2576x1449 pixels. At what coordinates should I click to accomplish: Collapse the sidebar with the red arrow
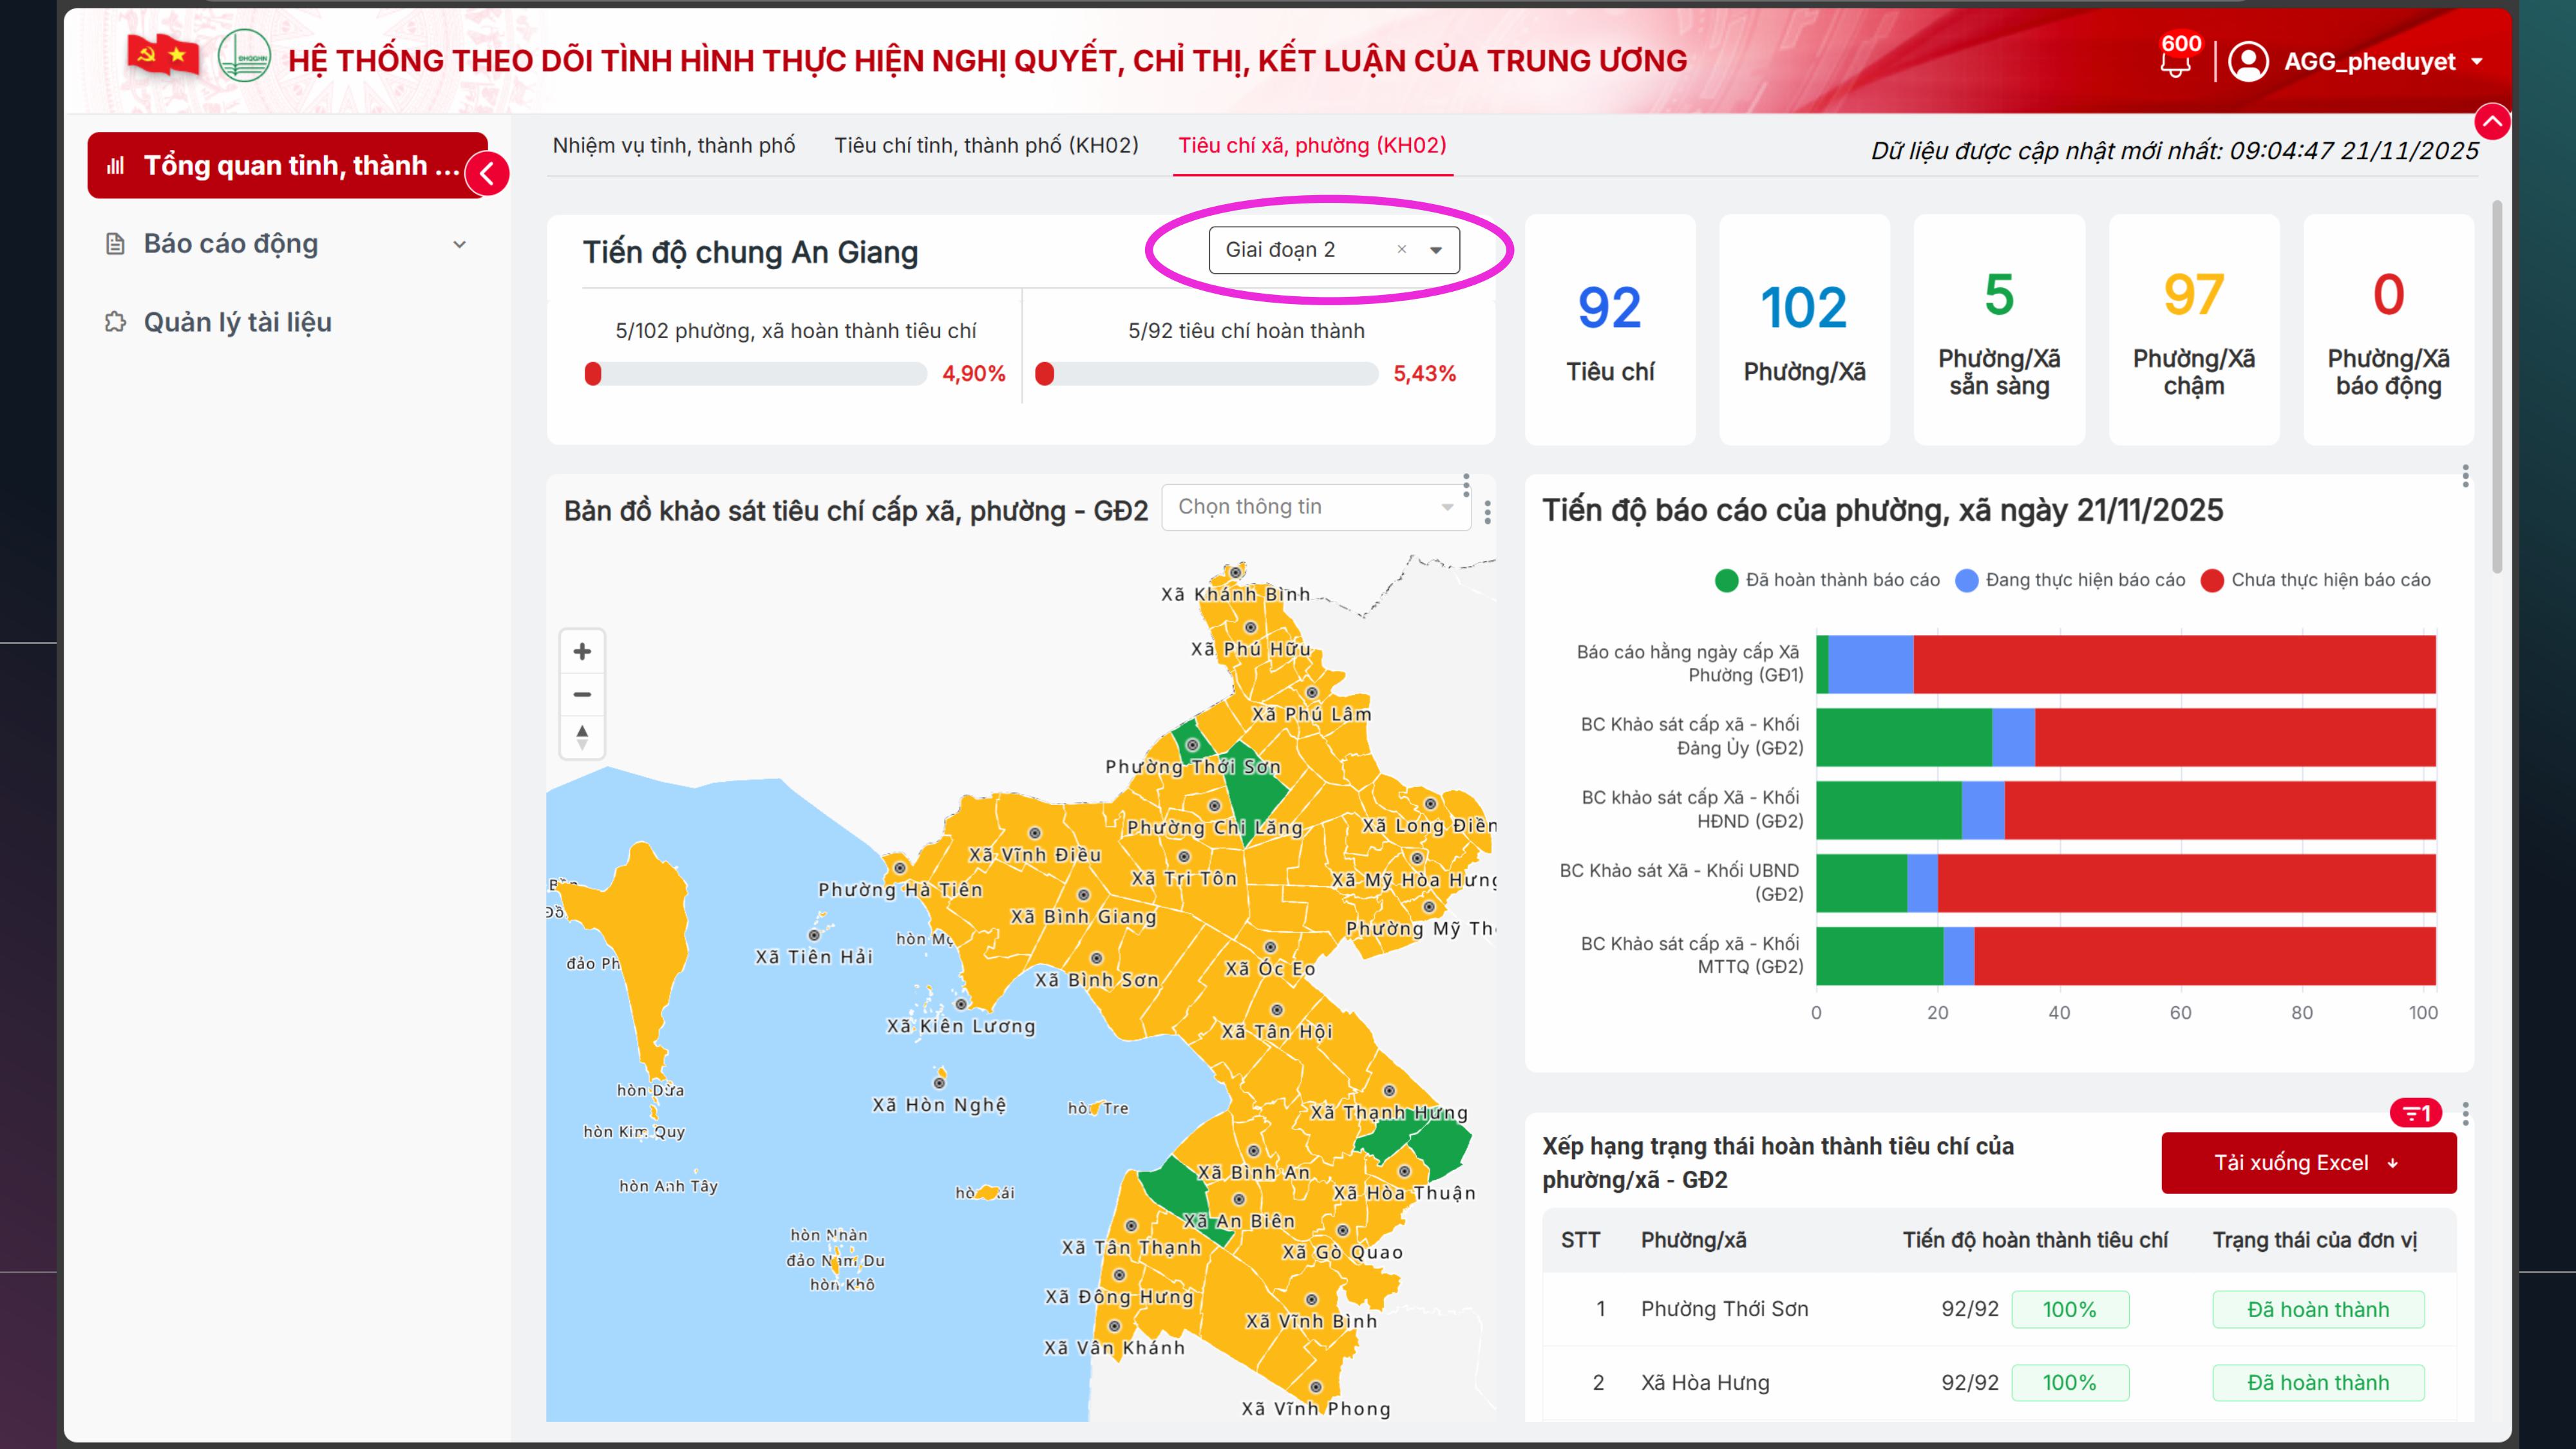[x=487, y=174]
